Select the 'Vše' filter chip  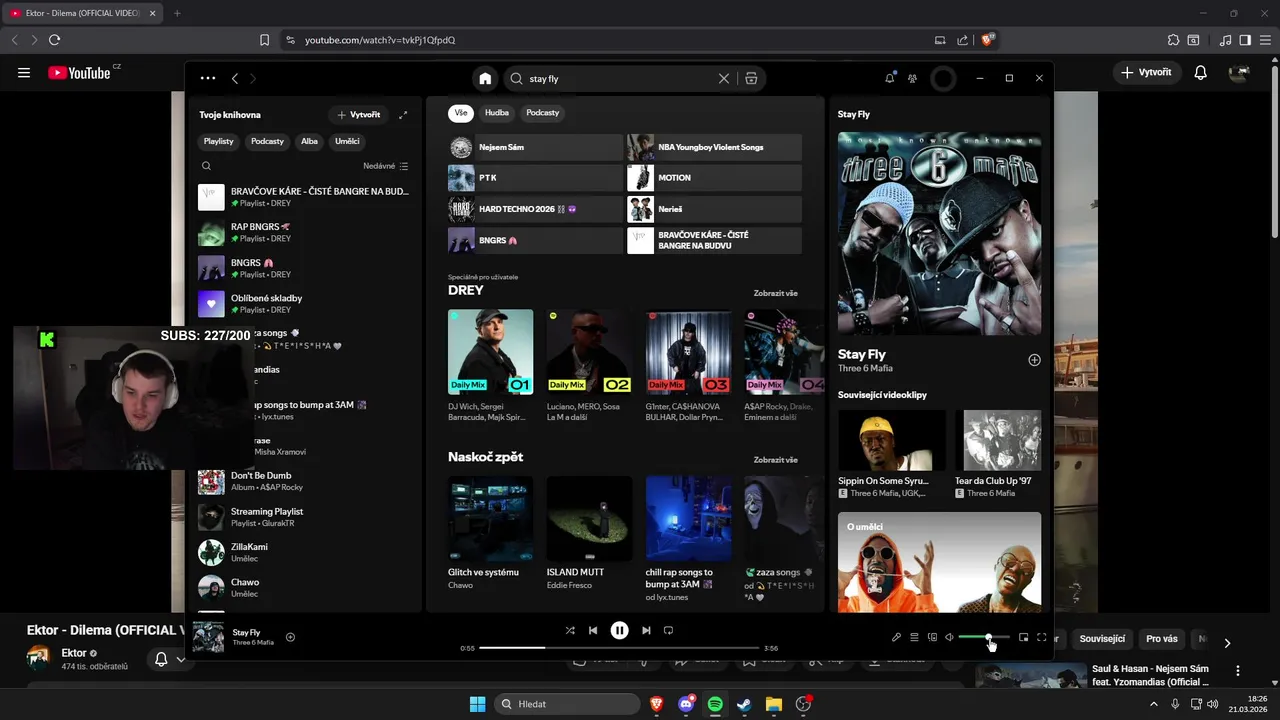[460, 113]
